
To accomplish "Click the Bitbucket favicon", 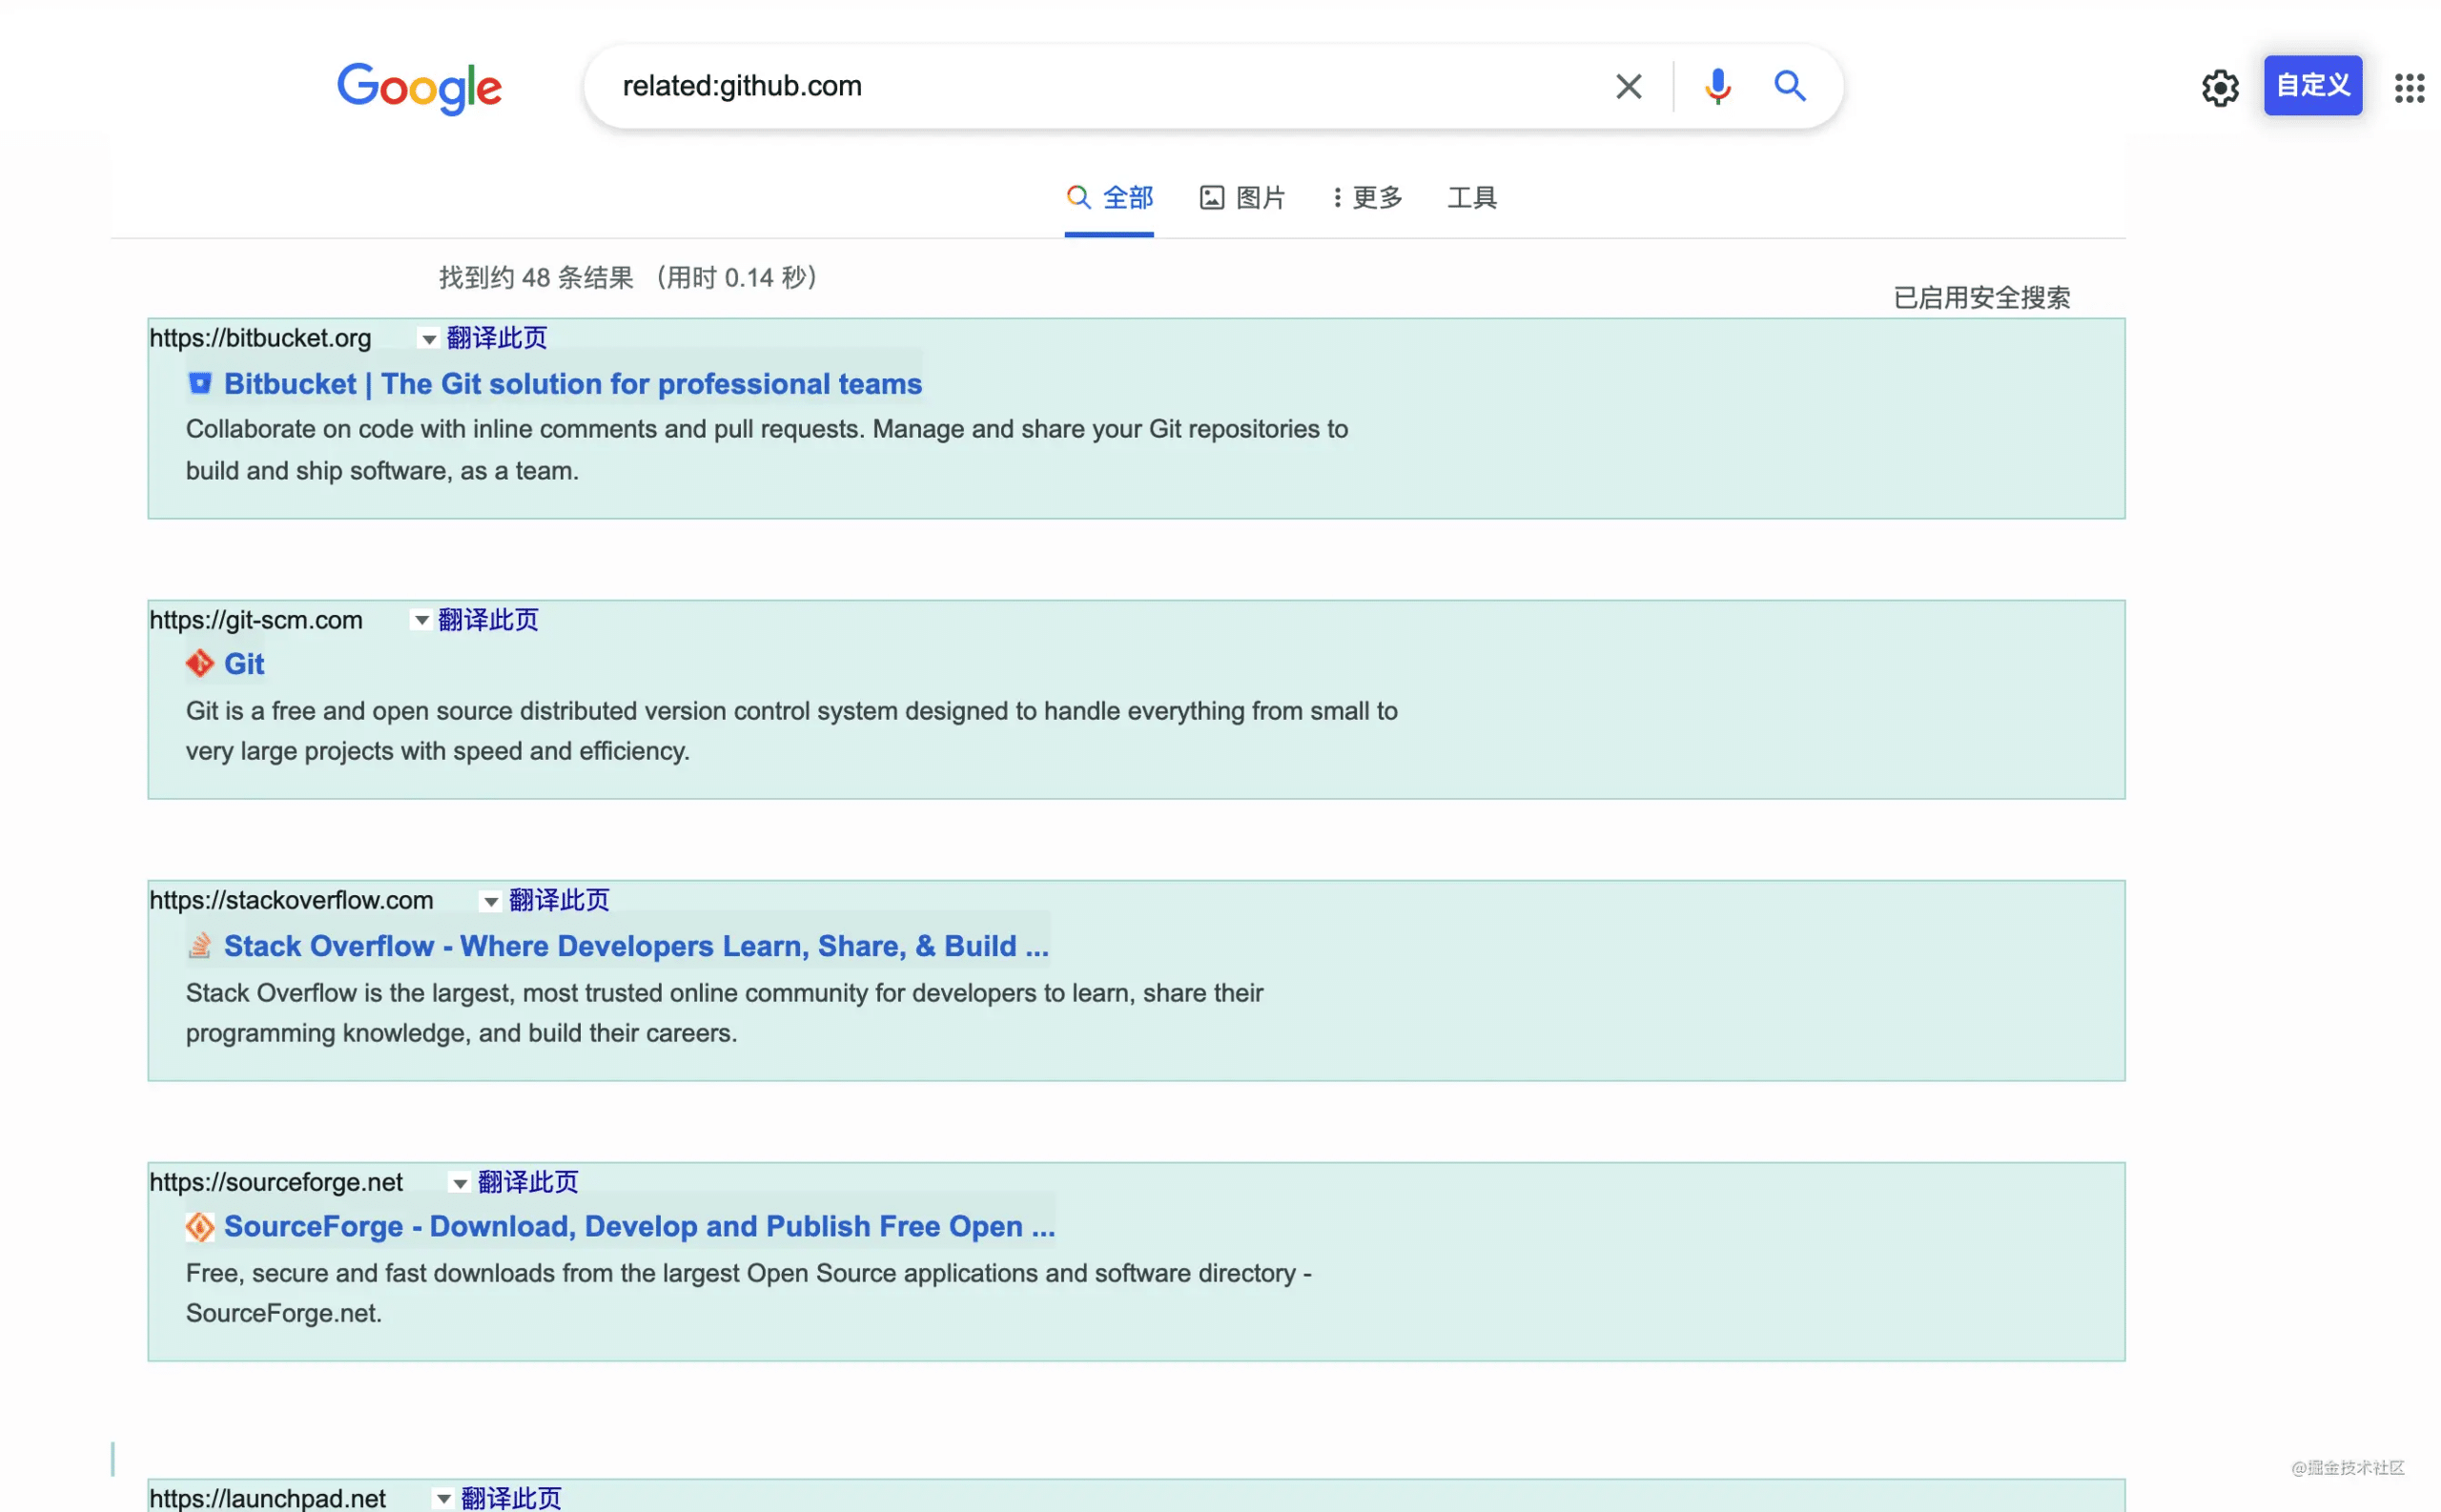I will pyautogui.click(x=200, y=383).
